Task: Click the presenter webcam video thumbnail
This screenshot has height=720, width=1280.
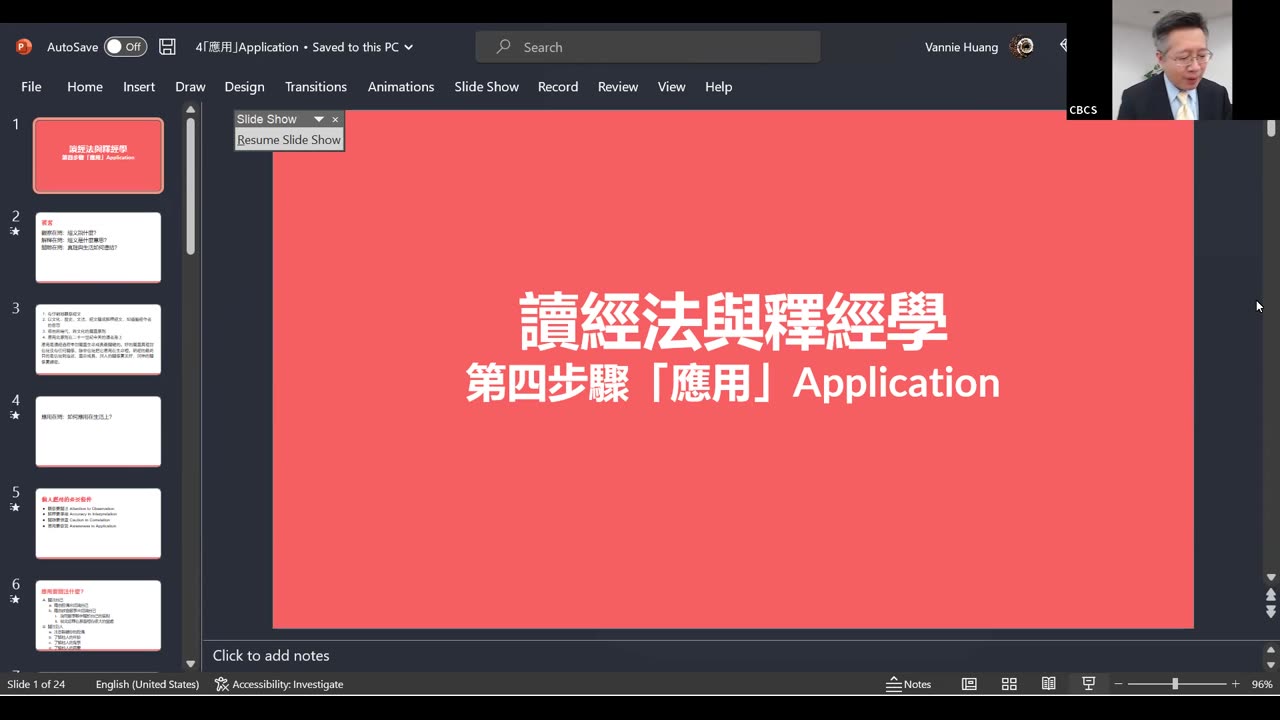Action: pos(1172,60)
